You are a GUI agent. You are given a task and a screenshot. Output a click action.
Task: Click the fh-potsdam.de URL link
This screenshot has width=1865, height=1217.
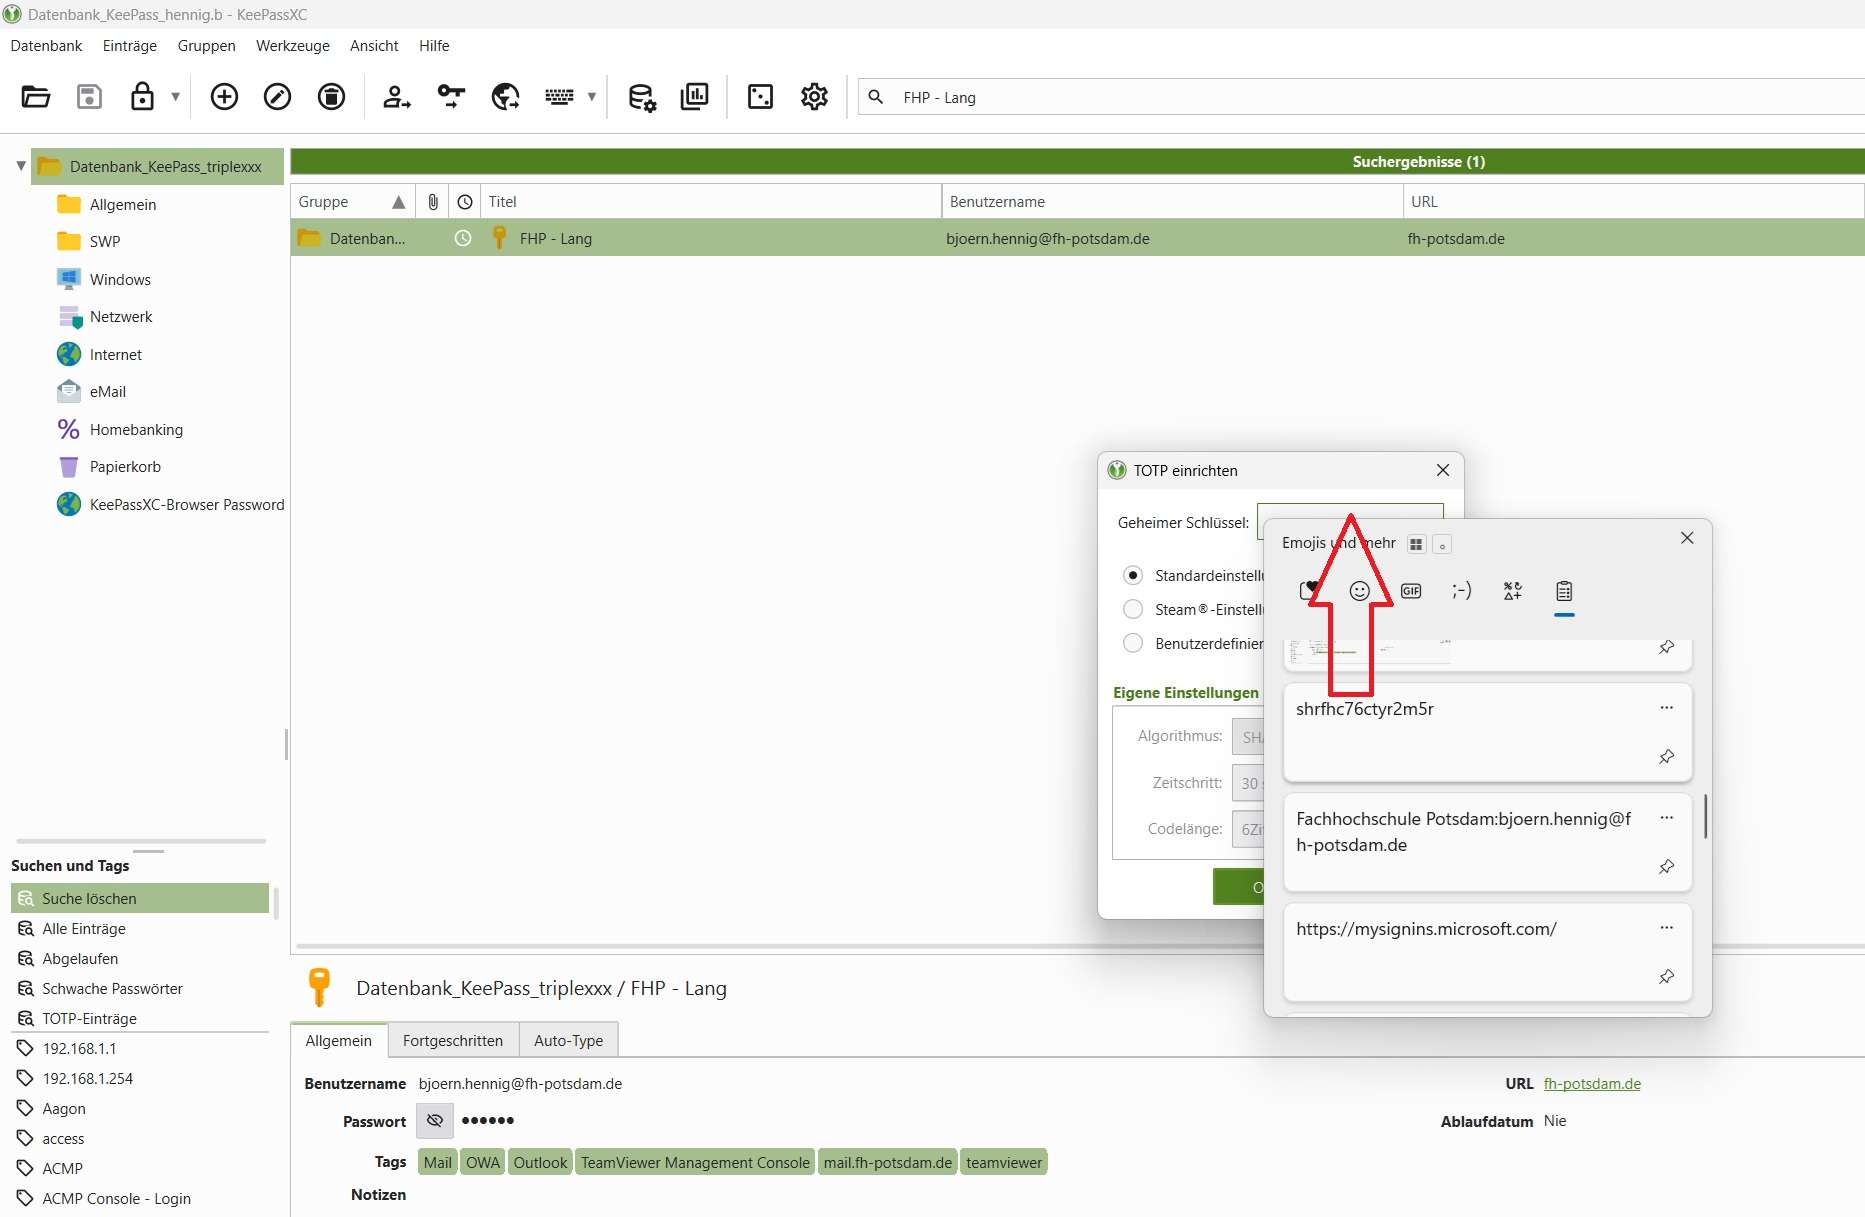(x=1591, y=1083)
